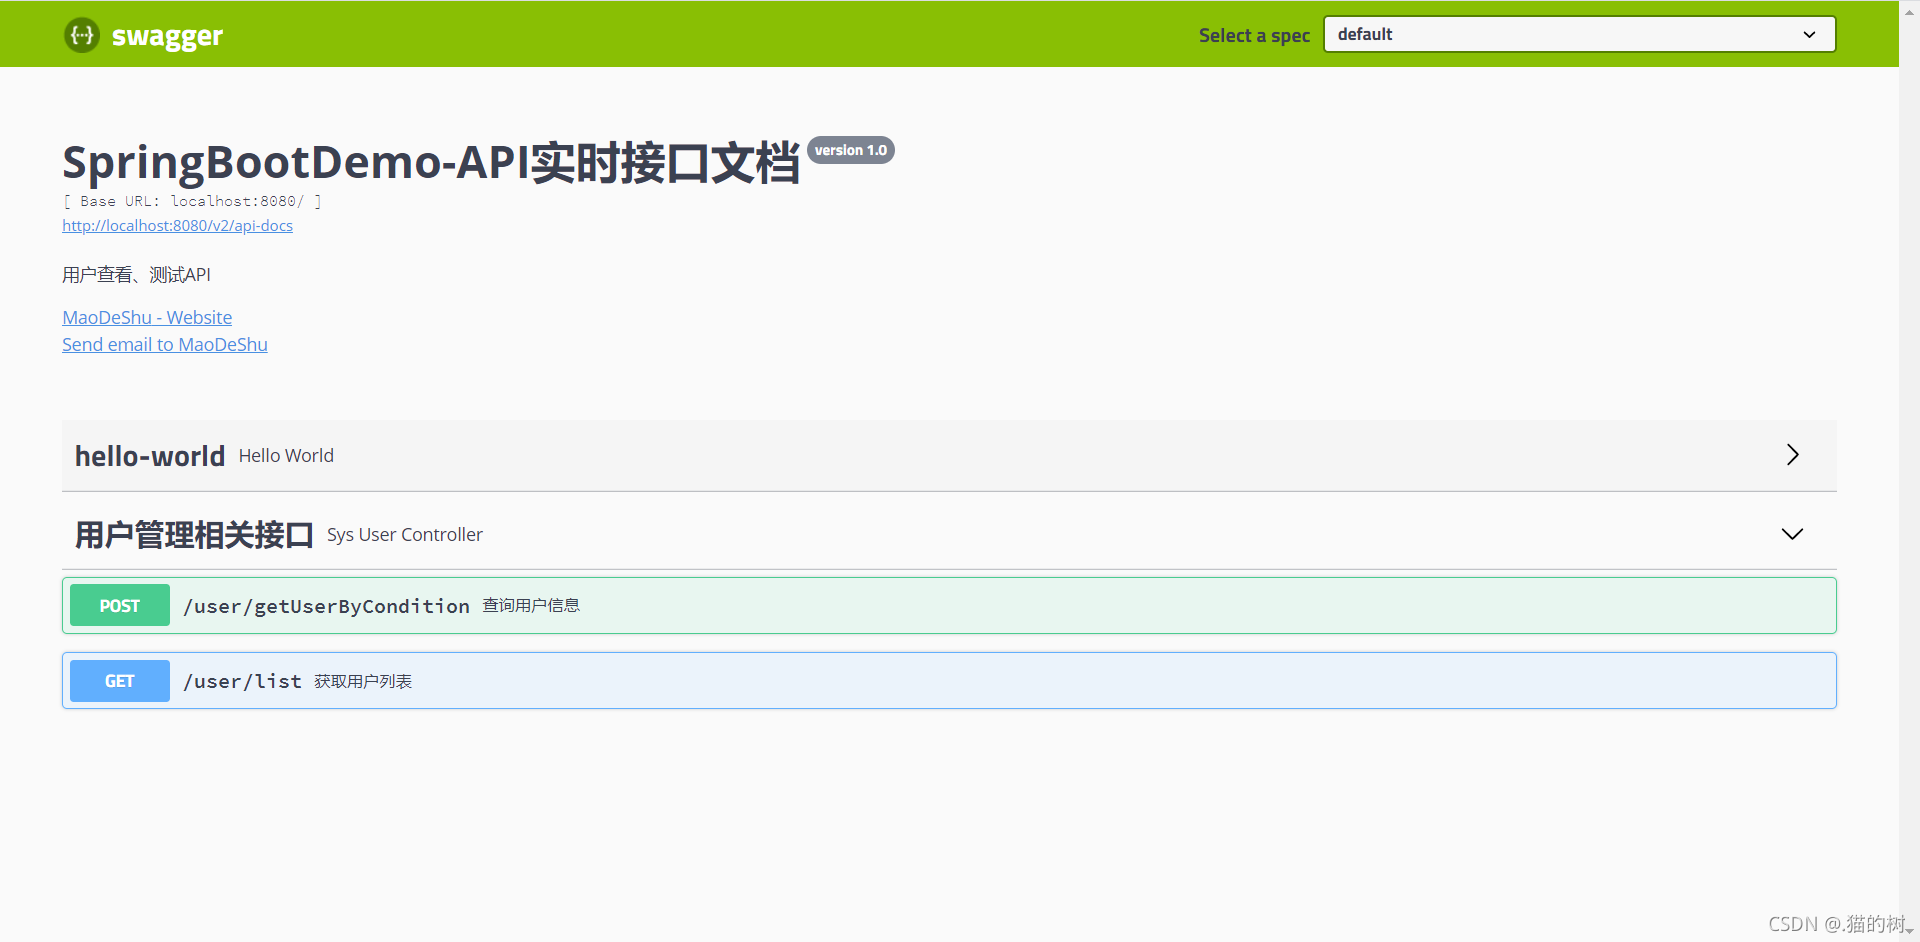Open the localhost:8080/v2/api-docs link
This screenshot has height=942, width=1920.
click(x=177, y=226)
